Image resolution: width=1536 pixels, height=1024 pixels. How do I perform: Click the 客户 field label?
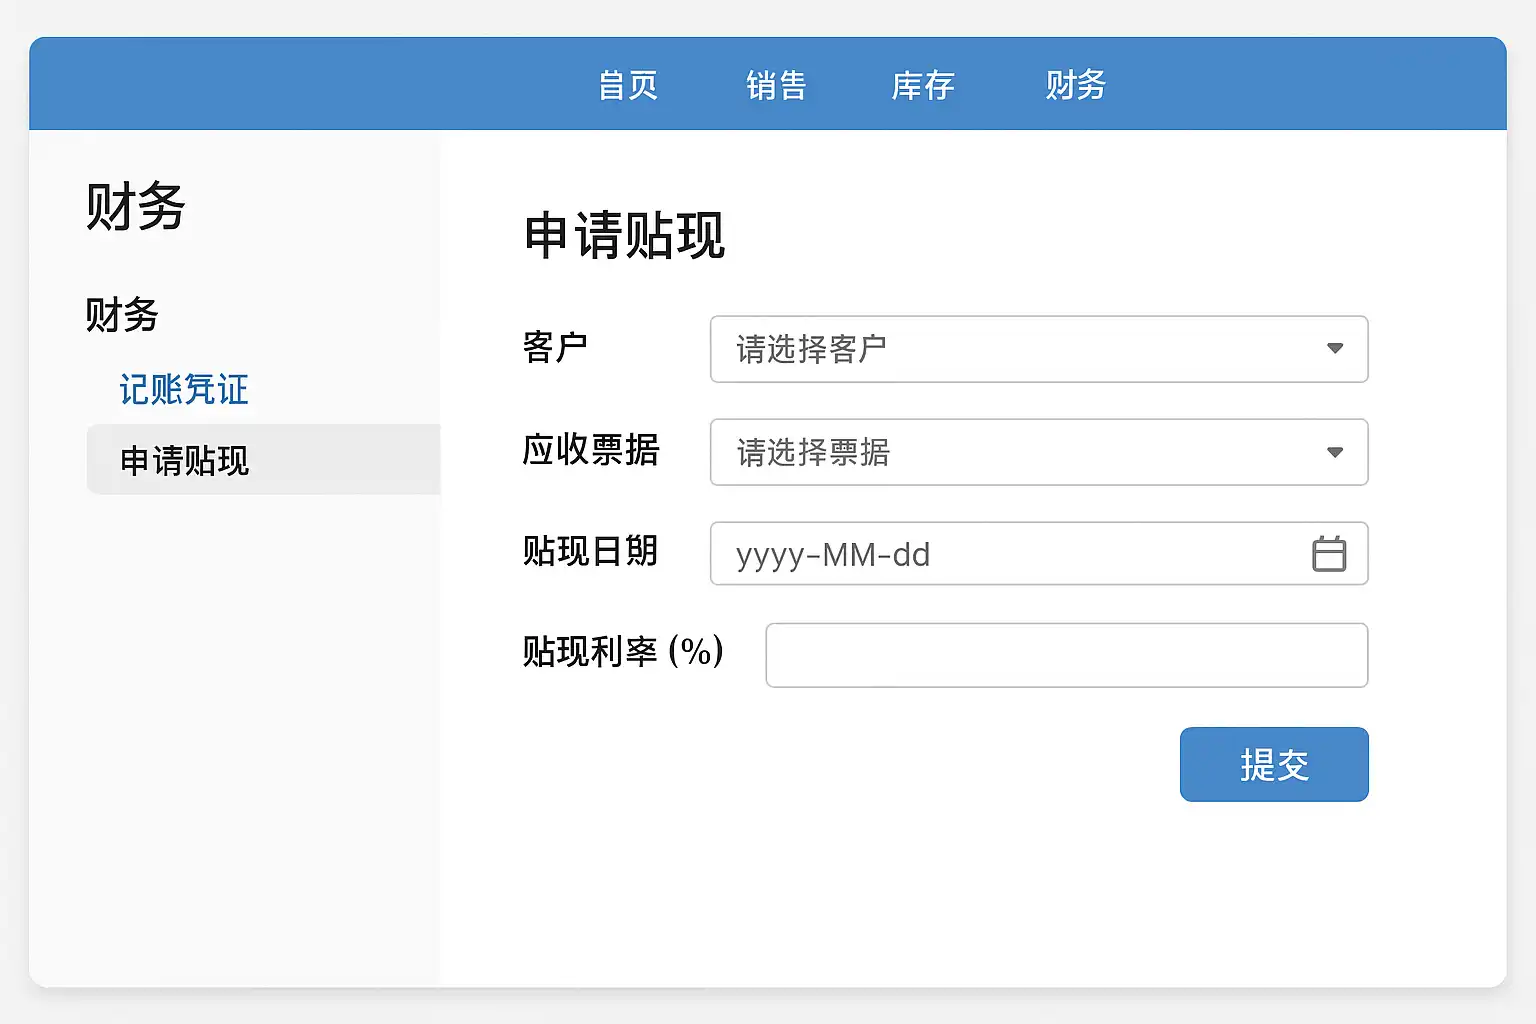click(555, 348)
